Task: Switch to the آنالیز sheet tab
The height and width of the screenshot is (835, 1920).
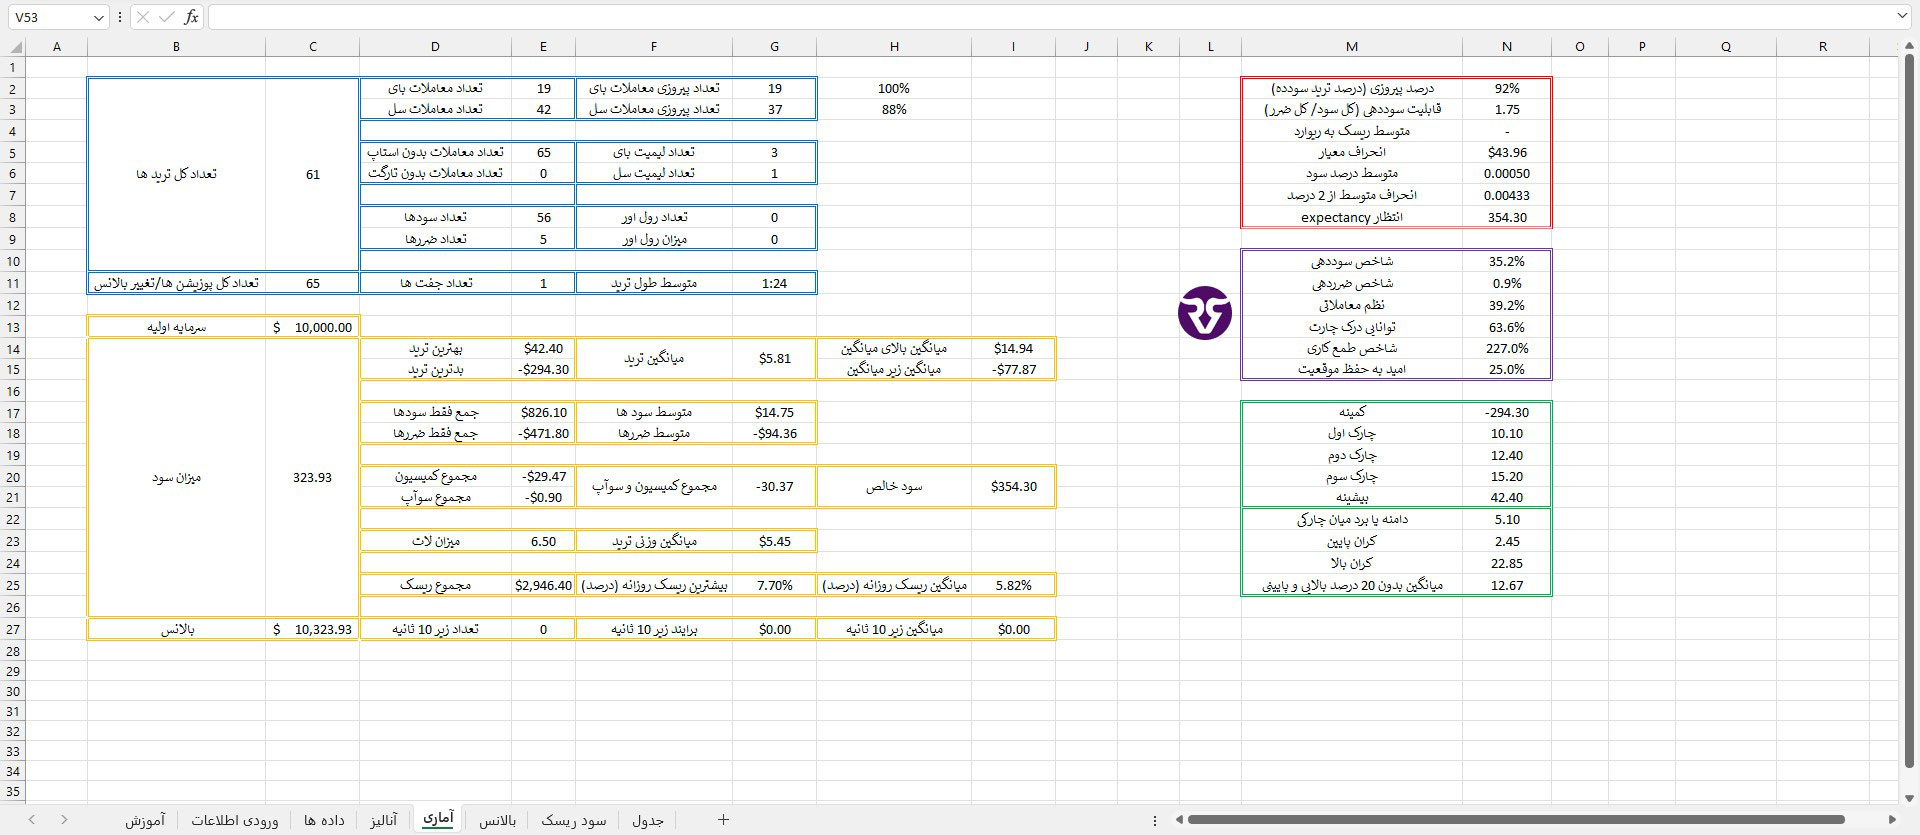Action: tap(384, 820)
